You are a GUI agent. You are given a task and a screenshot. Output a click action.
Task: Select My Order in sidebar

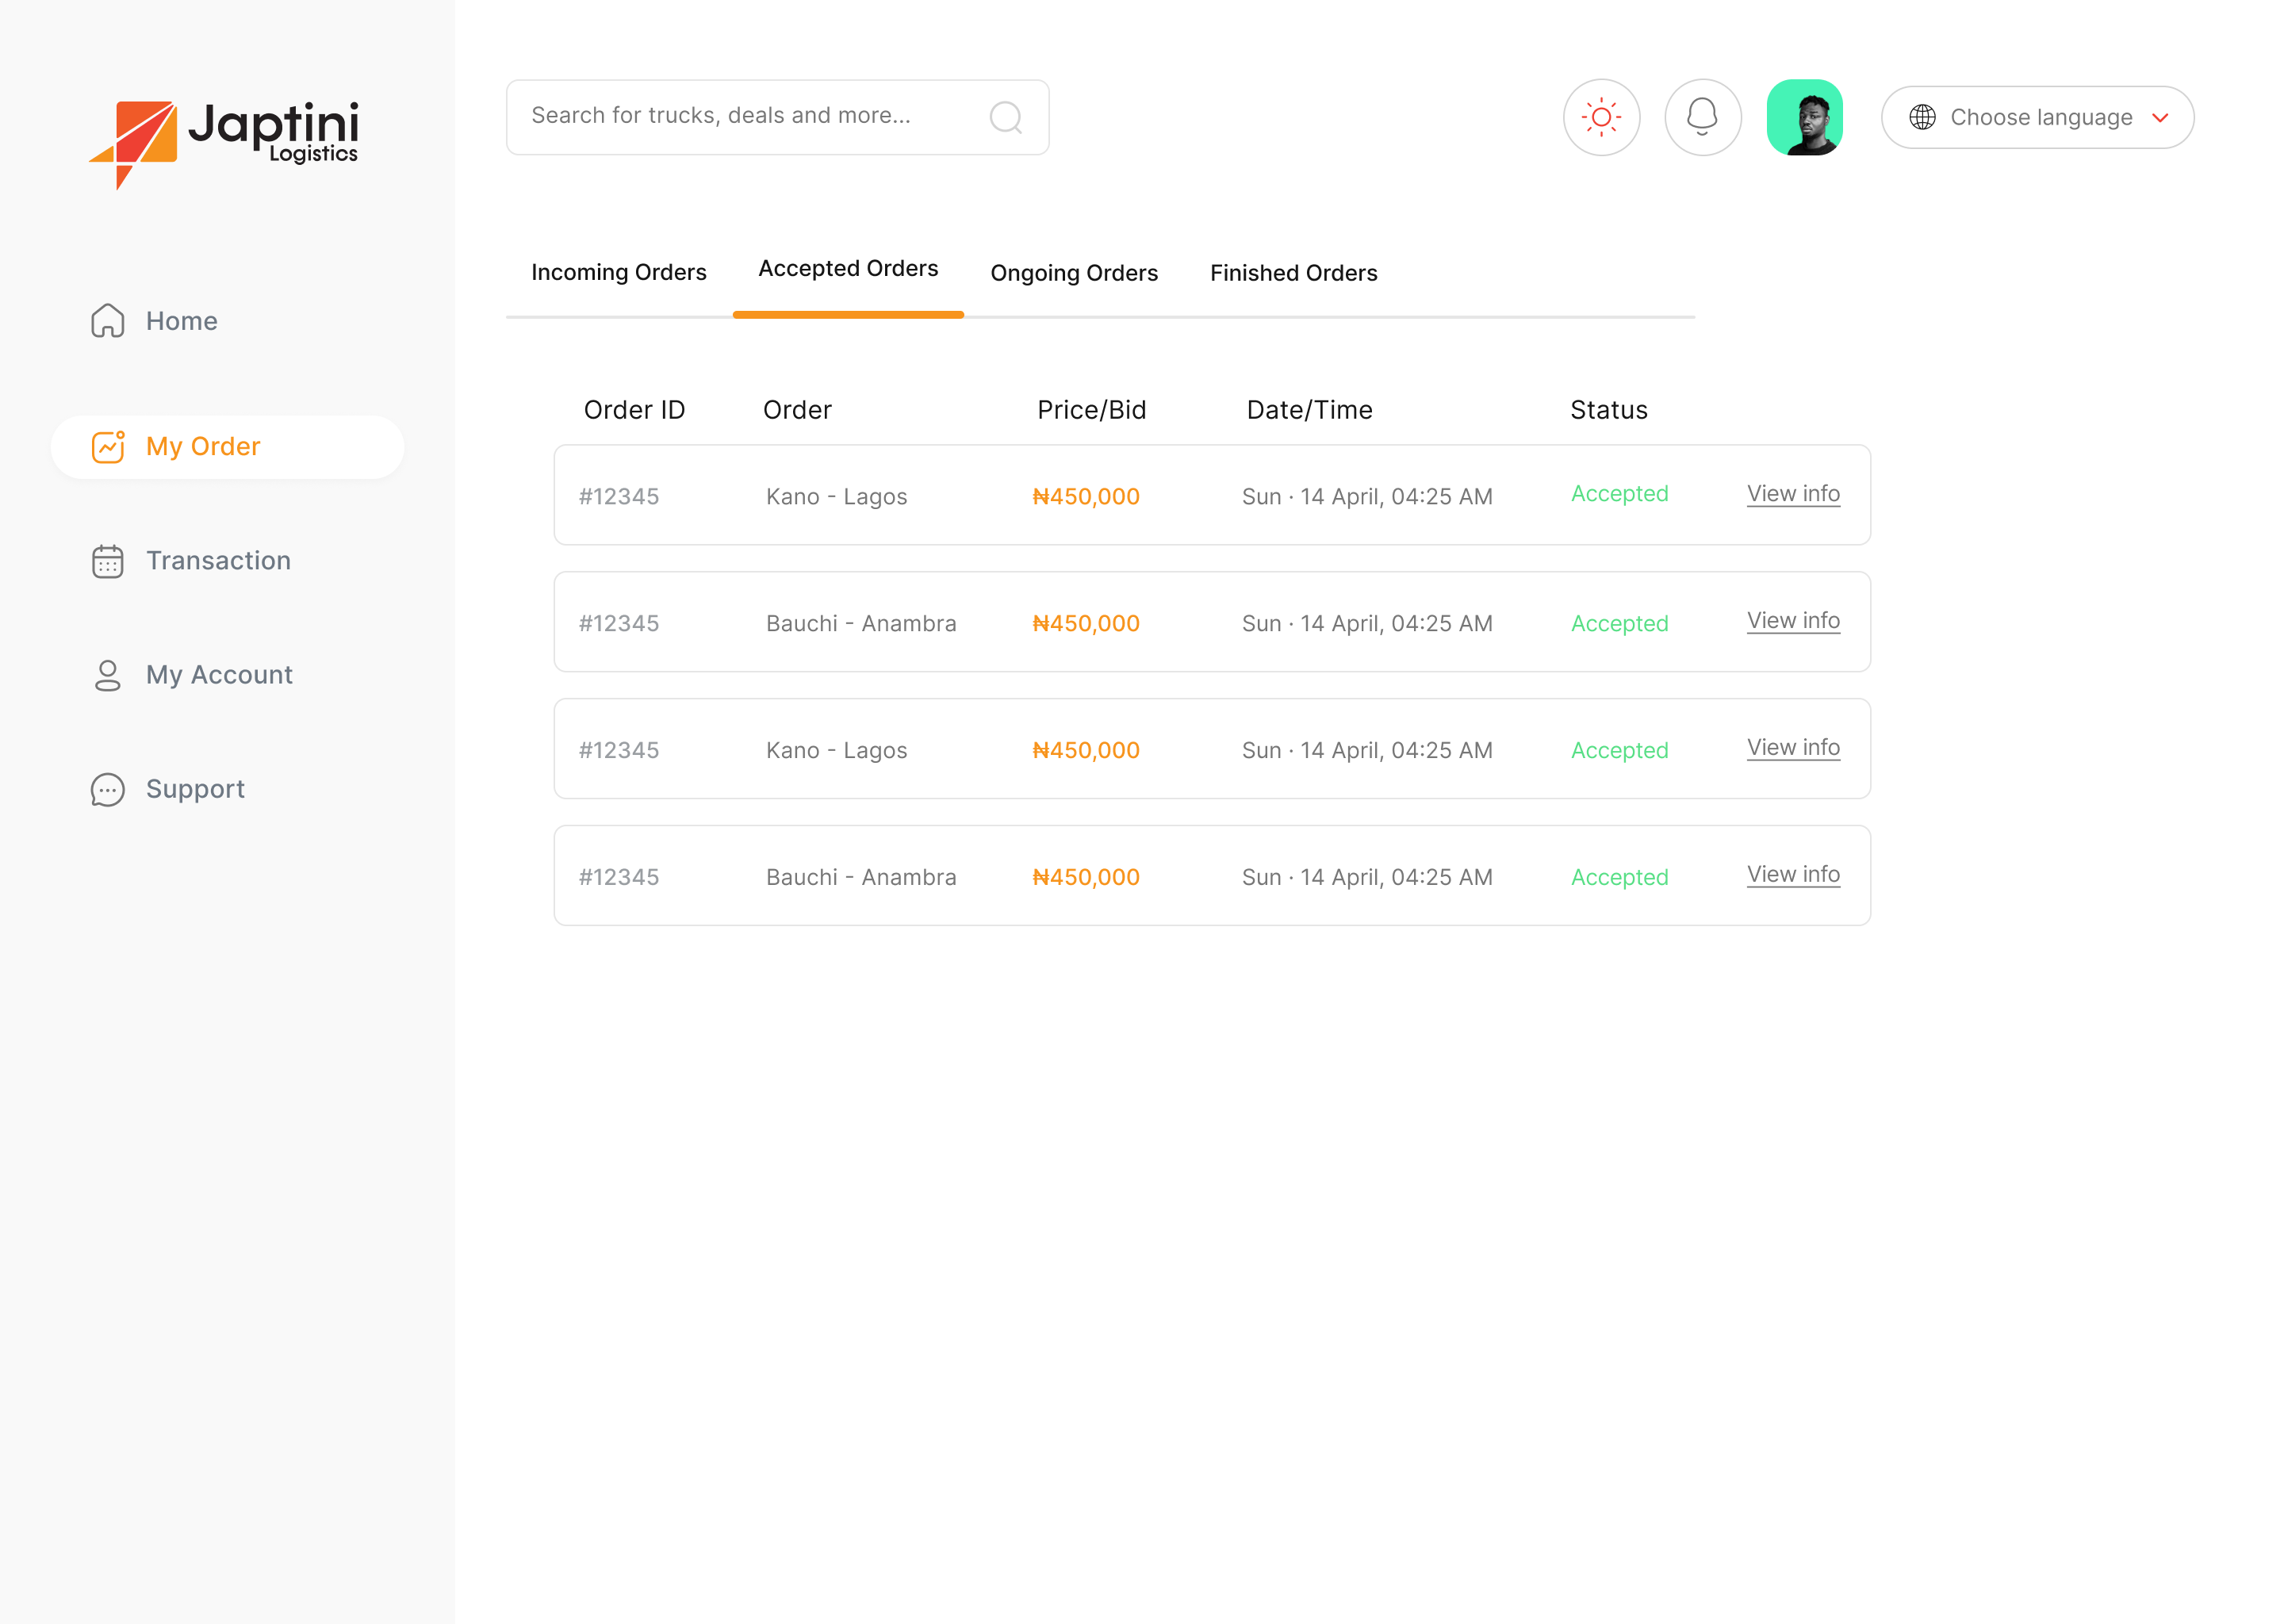pos(227,447)
